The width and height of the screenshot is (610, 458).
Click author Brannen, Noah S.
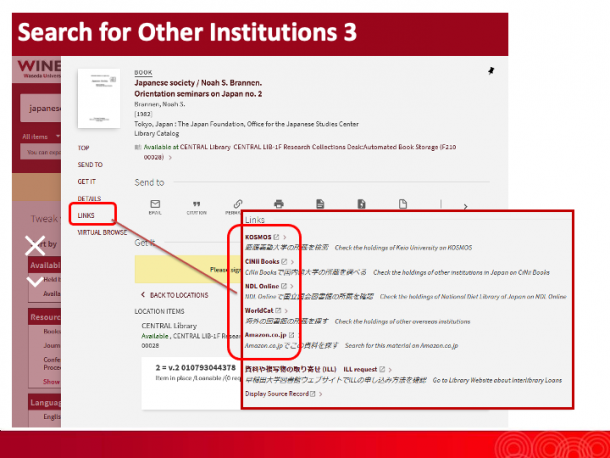[160, 104]
